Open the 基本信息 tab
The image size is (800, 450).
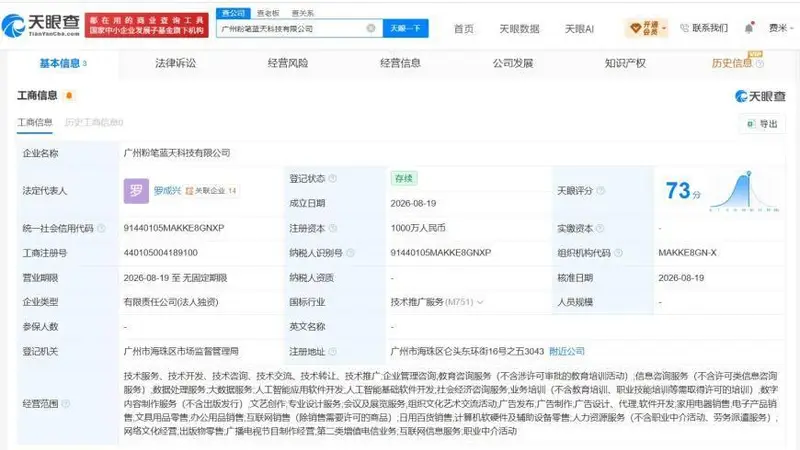[62, 63]
